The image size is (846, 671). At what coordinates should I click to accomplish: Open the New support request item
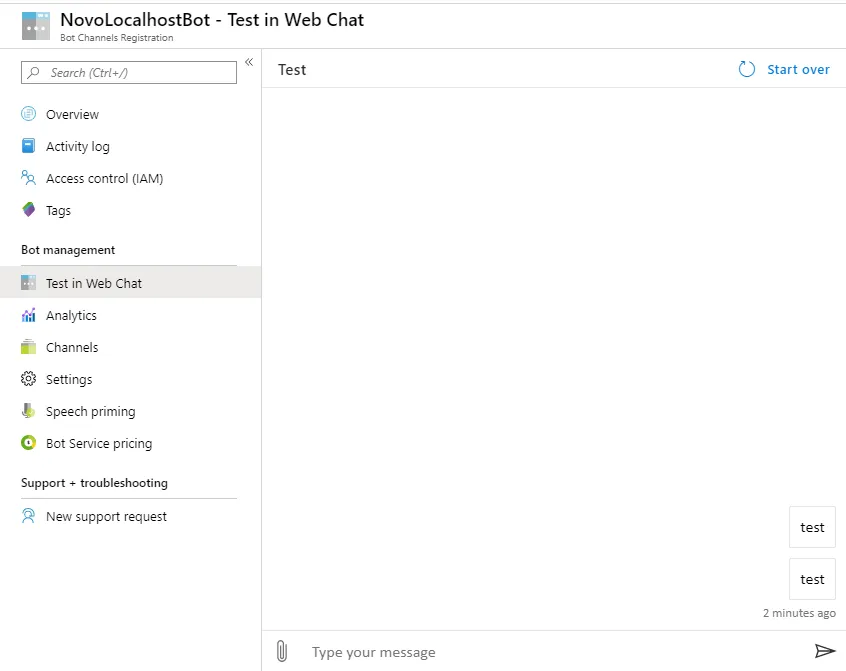[106, 517]
